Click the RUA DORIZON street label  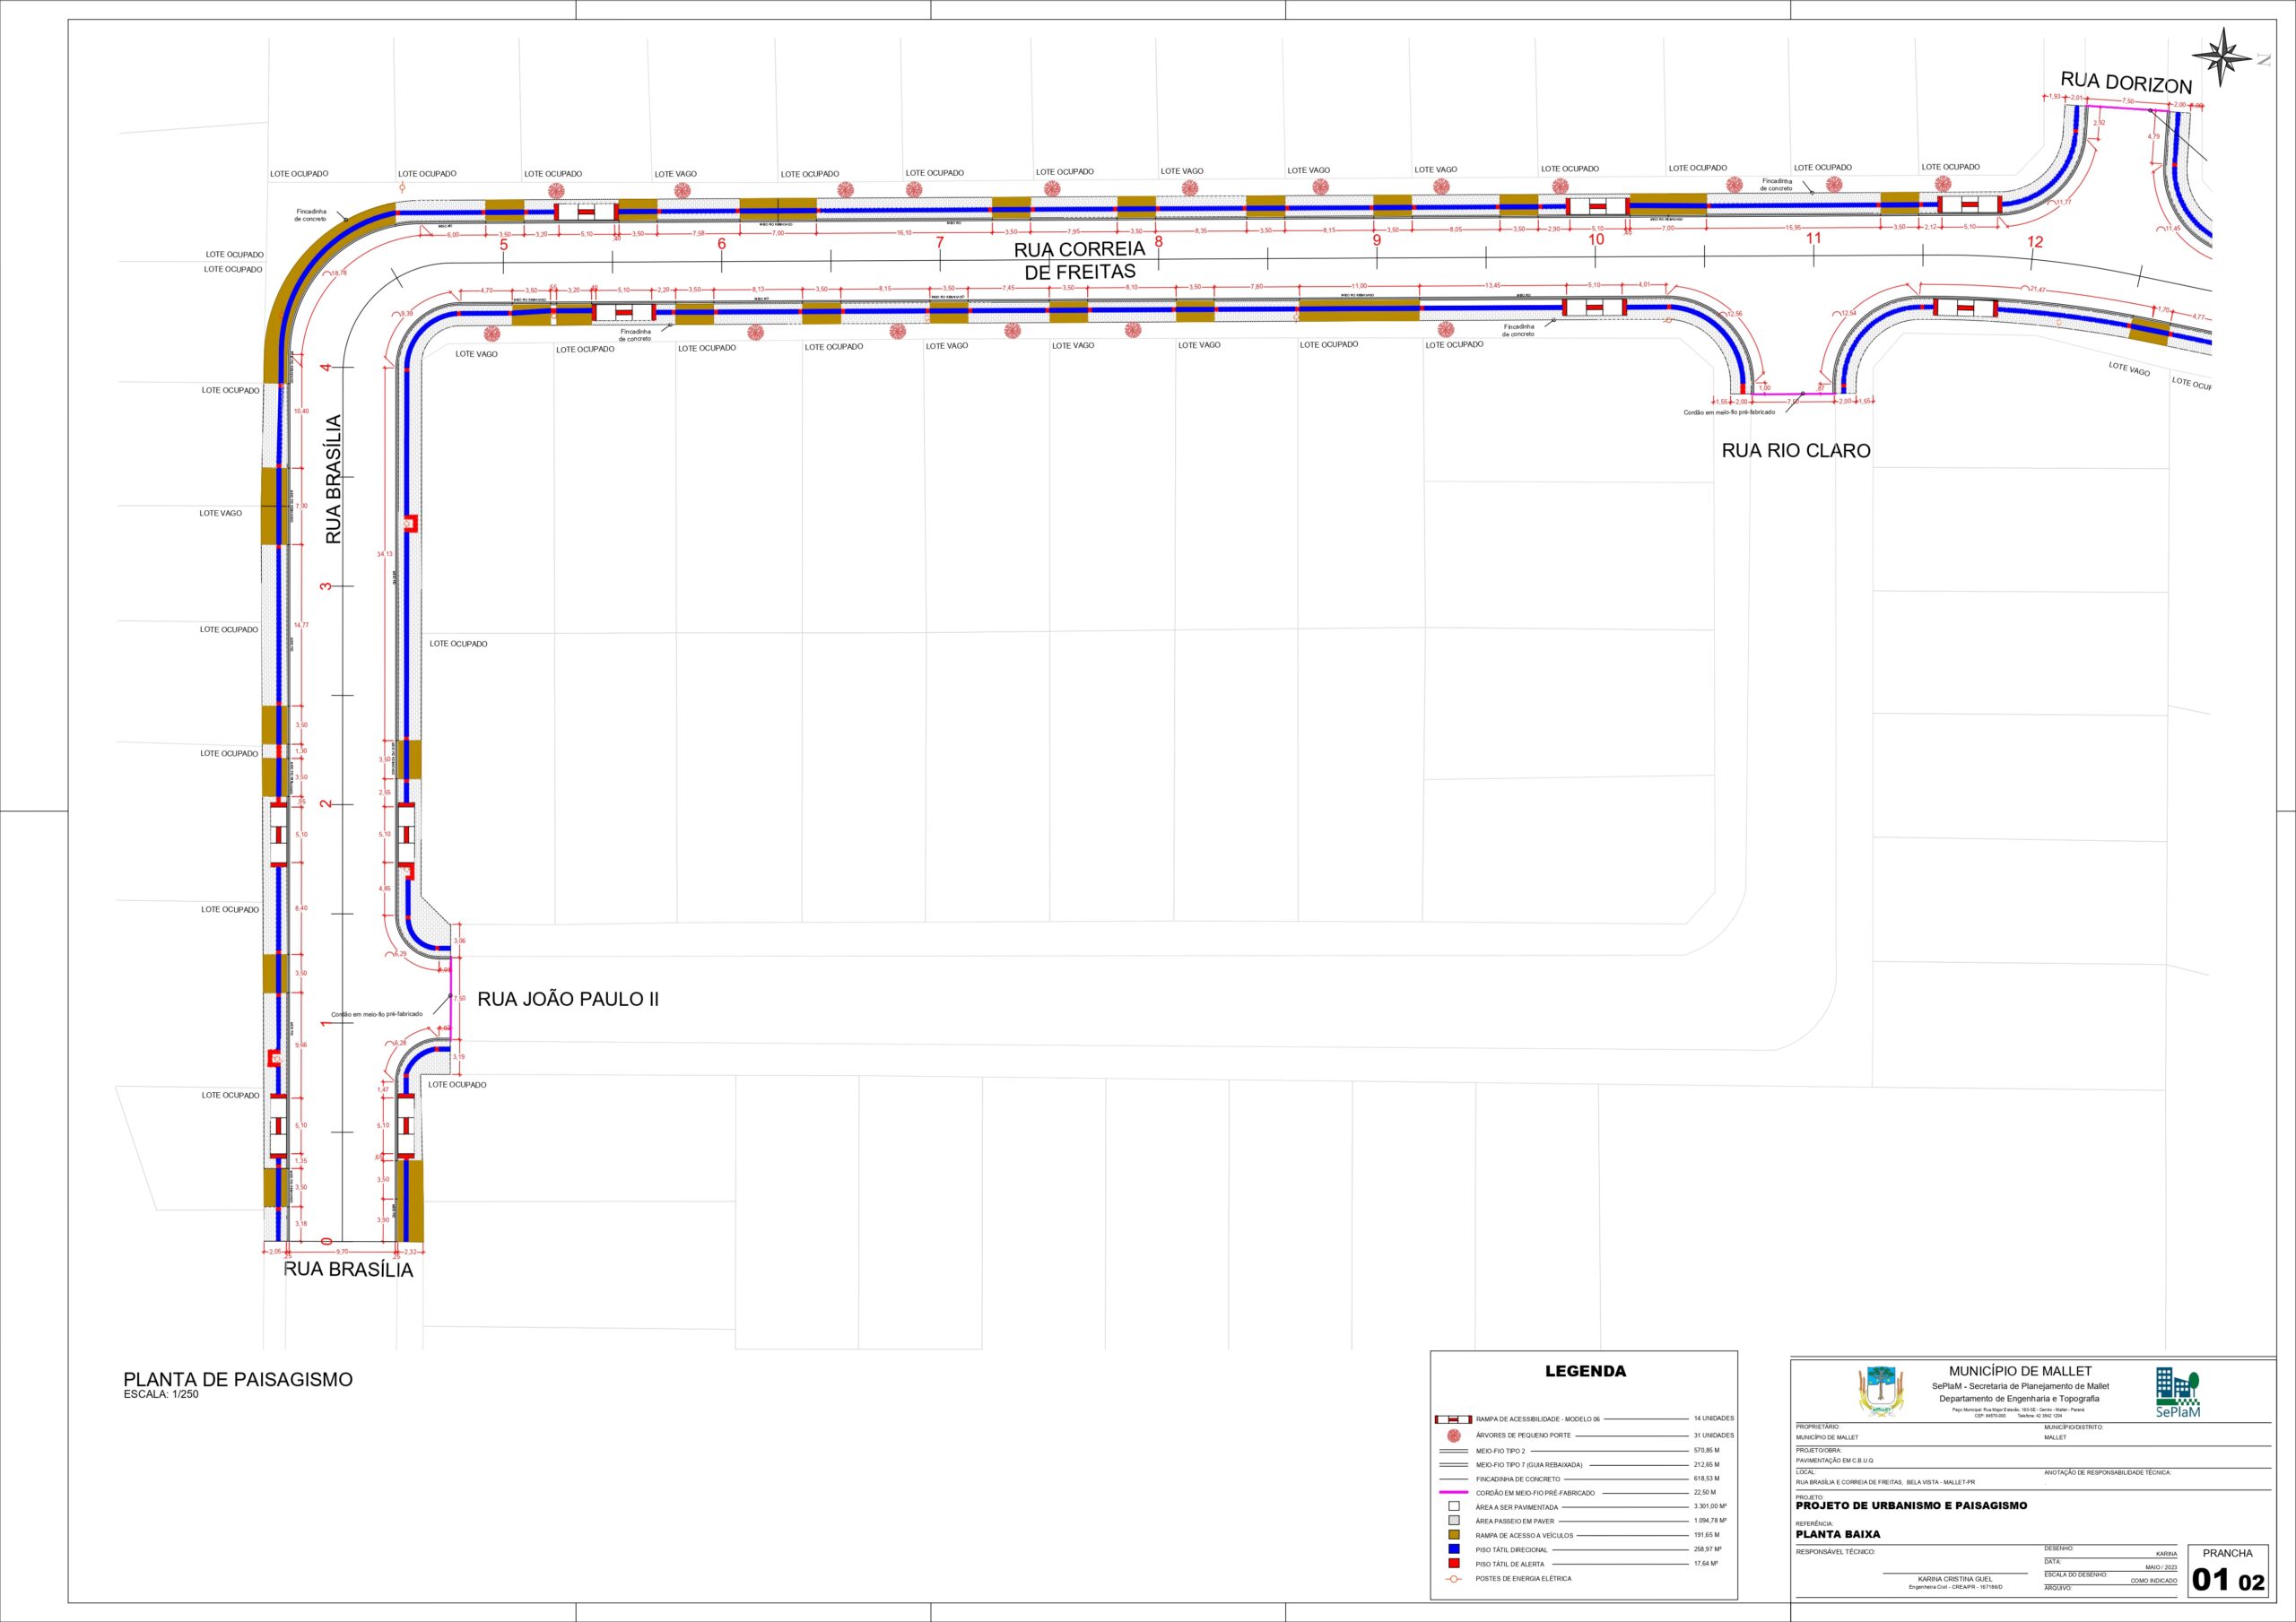coord(2125,84)
